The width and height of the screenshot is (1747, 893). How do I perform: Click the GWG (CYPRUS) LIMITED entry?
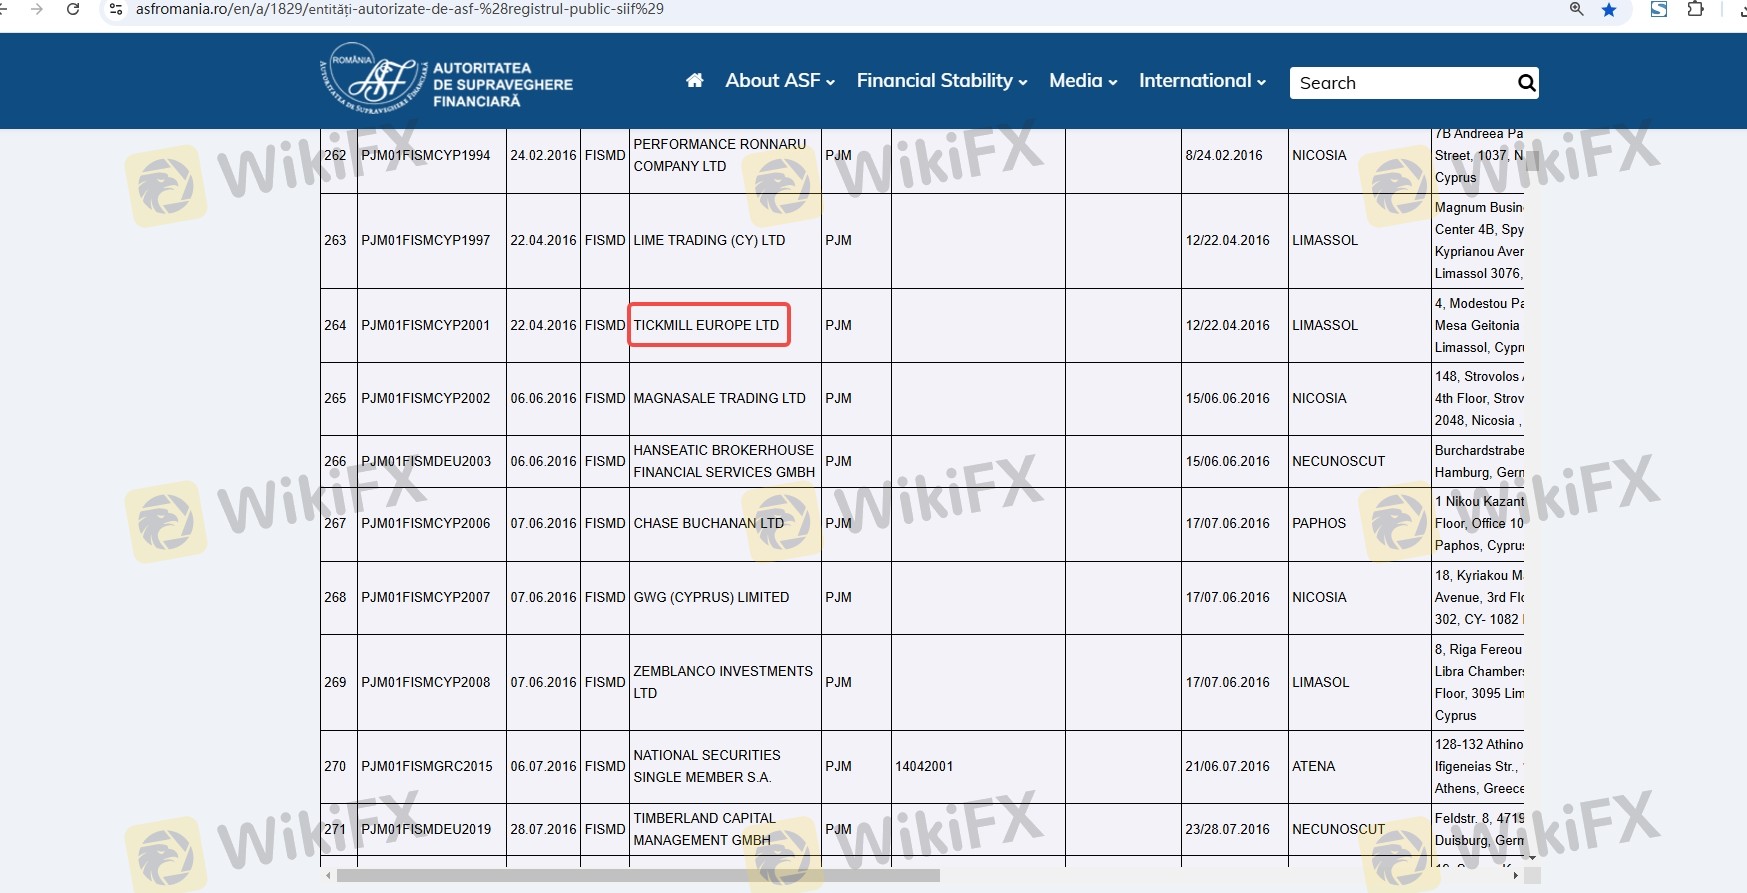pyautogui.click(x=711, y=597)
